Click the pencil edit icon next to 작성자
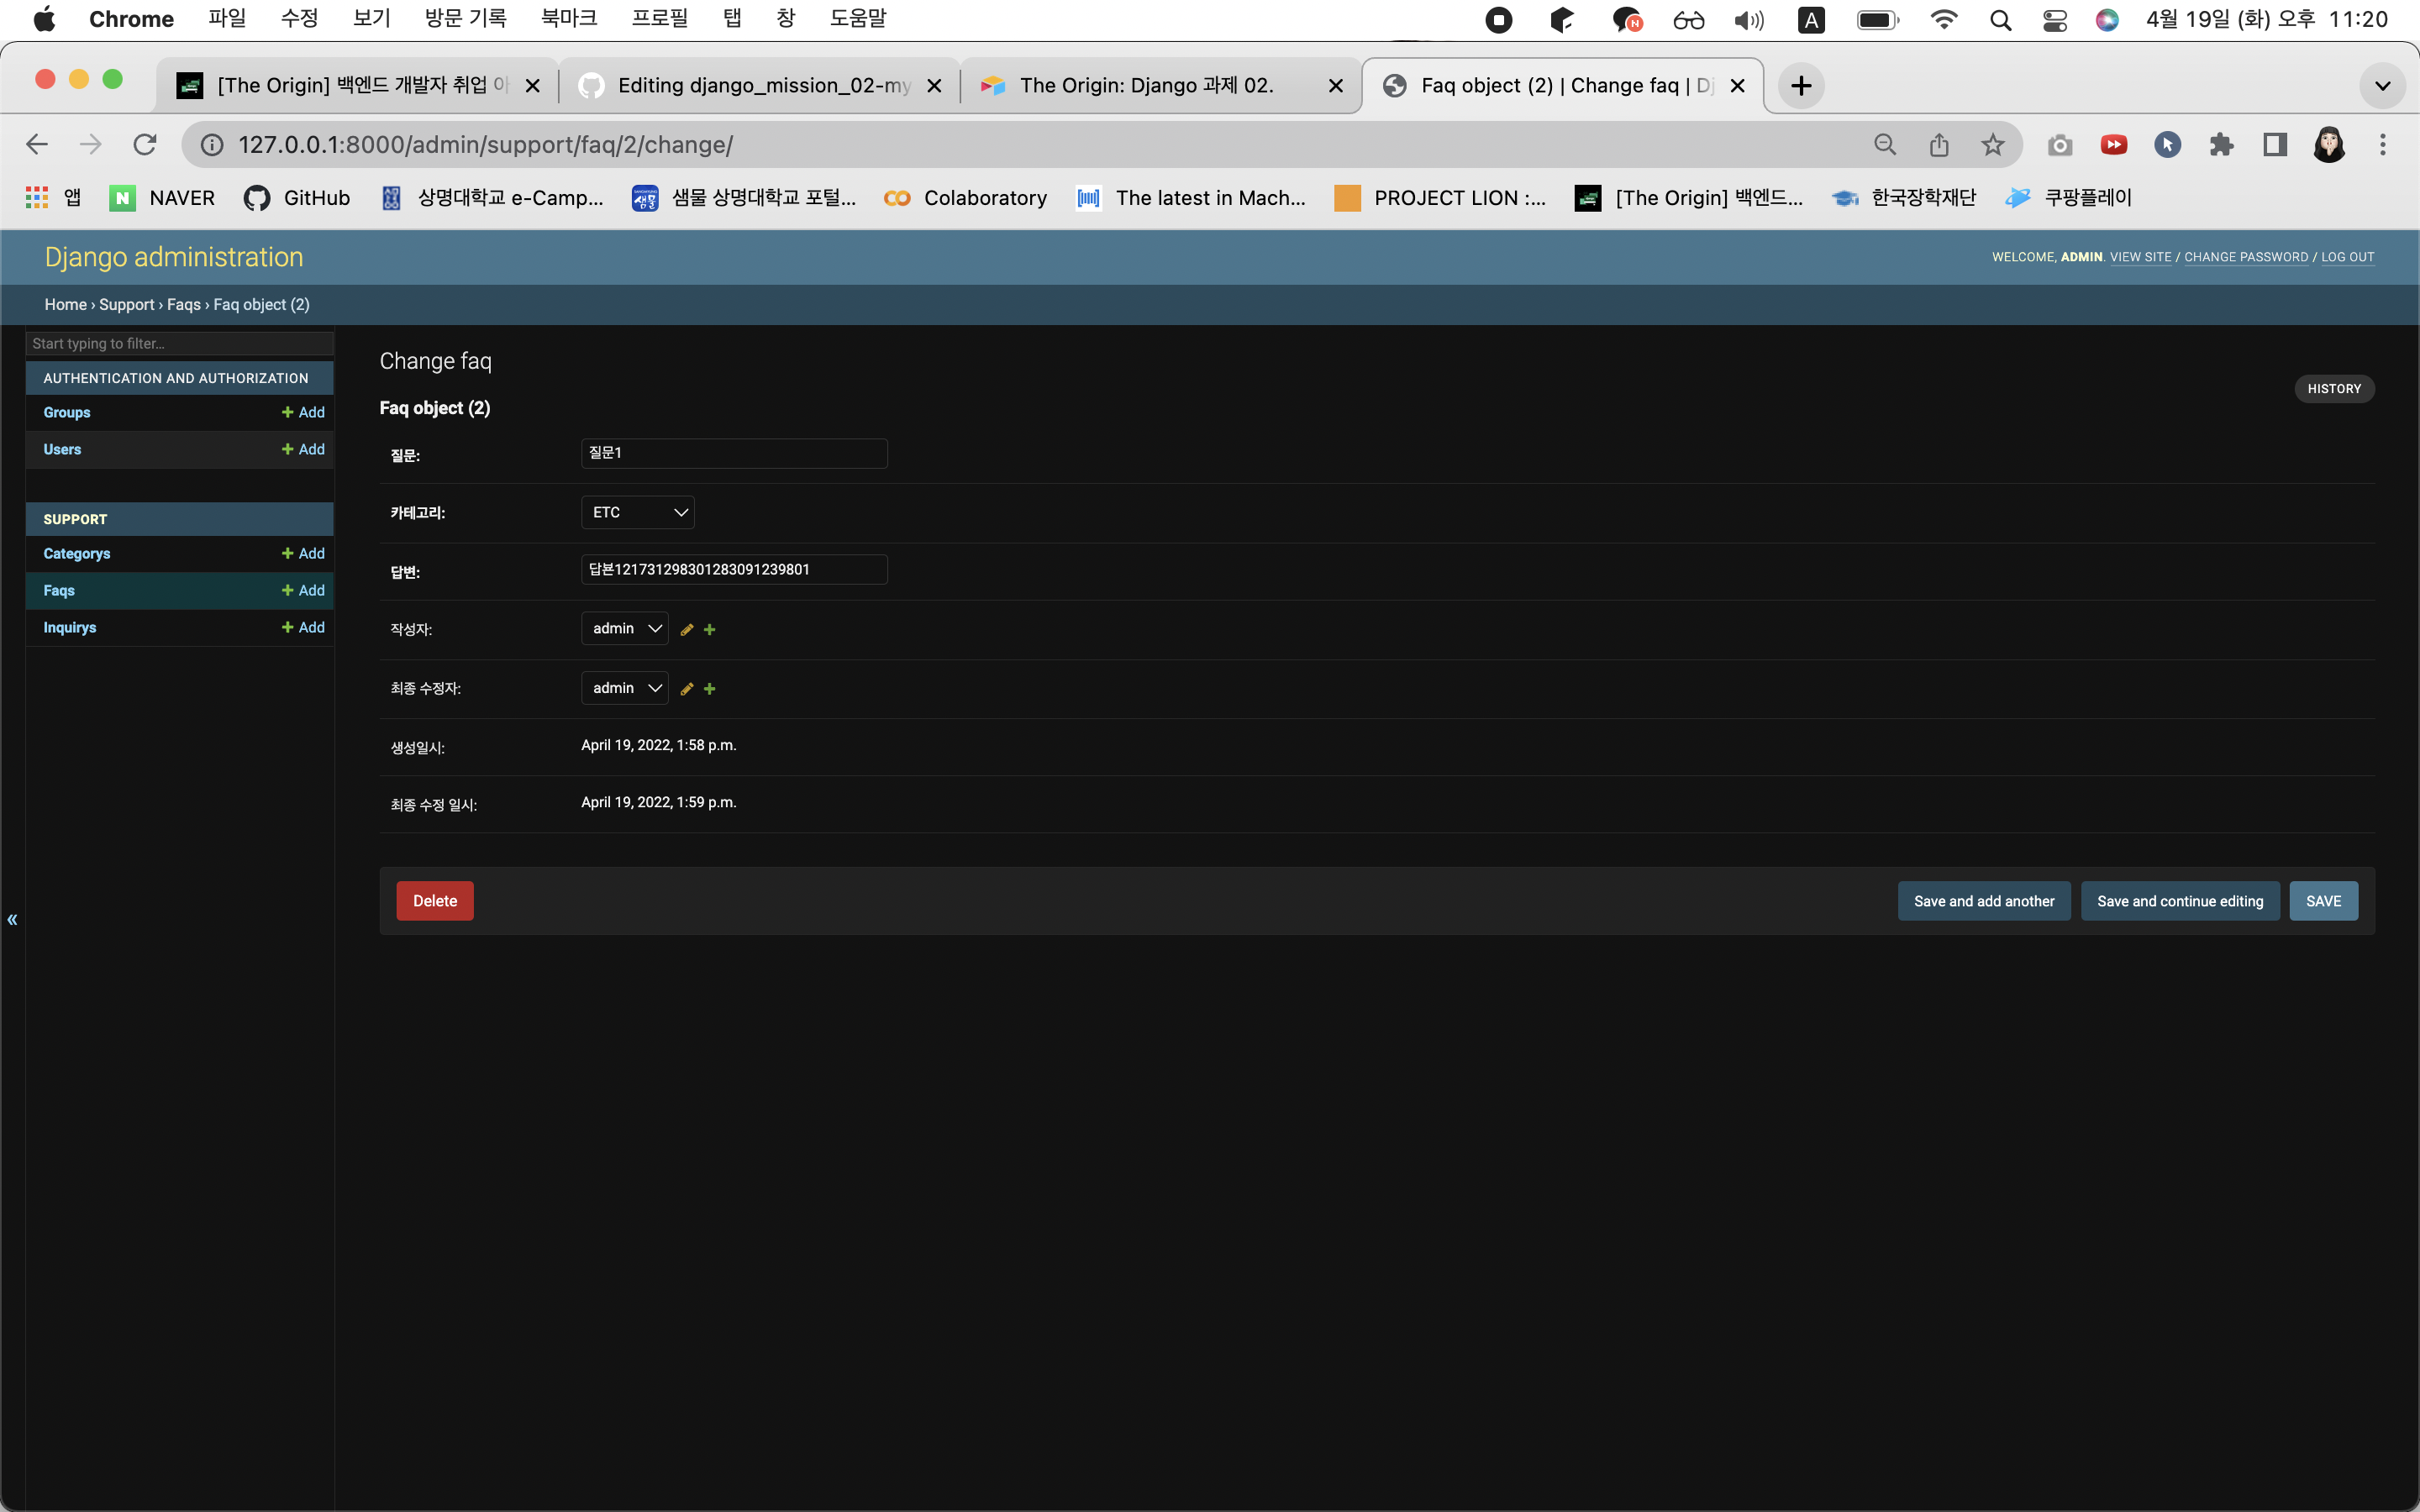The image size is (2420, 1512). [686, 628]
